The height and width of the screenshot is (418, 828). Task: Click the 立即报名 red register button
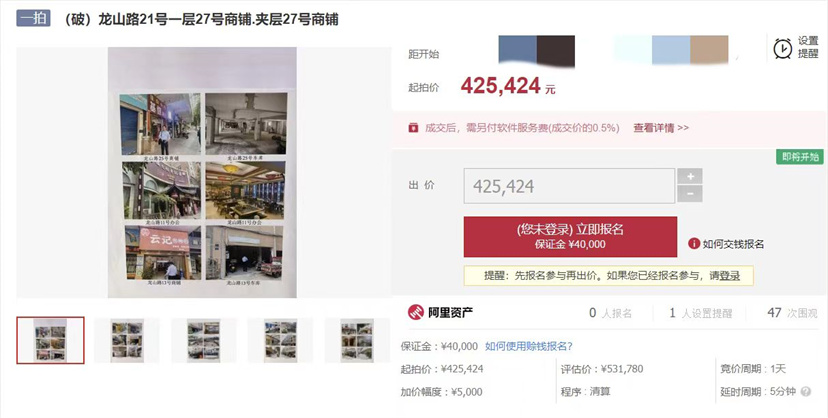570,236
